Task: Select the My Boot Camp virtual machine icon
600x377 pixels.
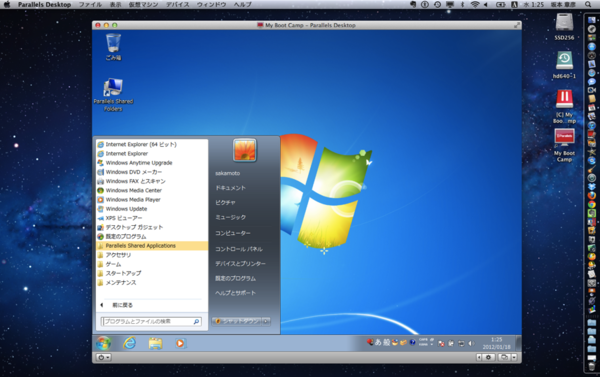Action: (x=564, y=145)
